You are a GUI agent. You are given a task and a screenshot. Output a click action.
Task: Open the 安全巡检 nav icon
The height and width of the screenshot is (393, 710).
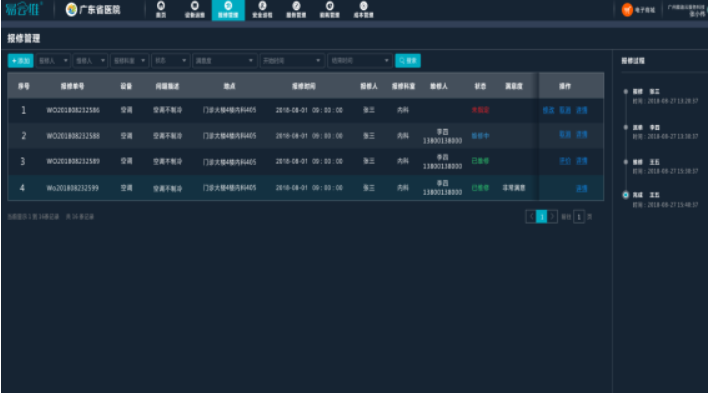click(262, 6)
